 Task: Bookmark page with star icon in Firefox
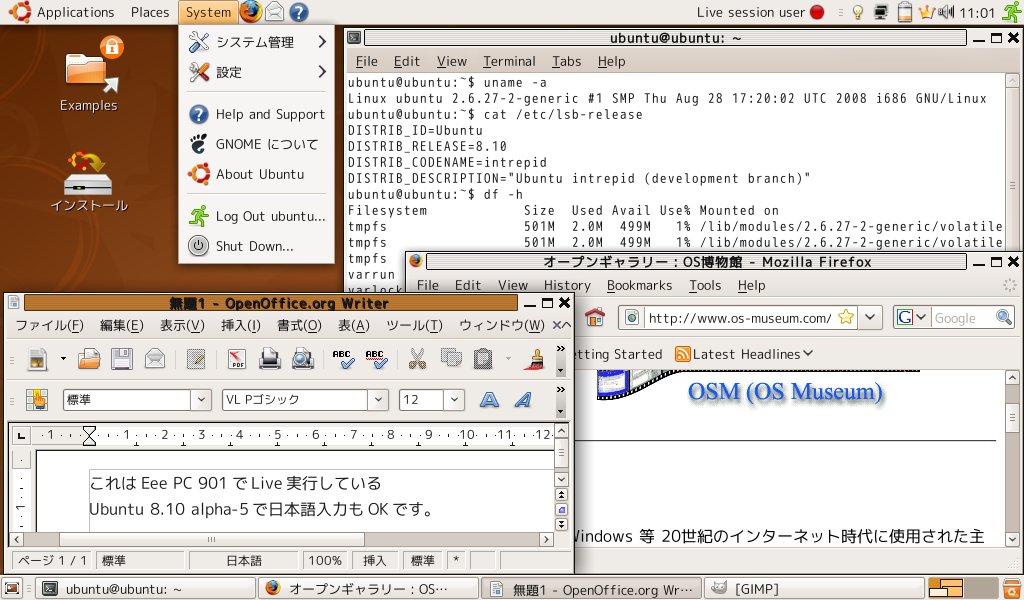(846, 317)
